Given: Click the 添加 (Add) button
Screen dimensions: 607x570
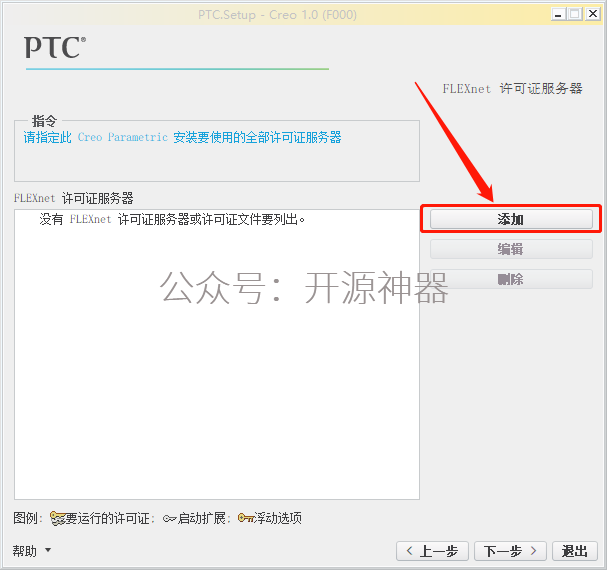Looking at the screenshot, I should point(511,219).
